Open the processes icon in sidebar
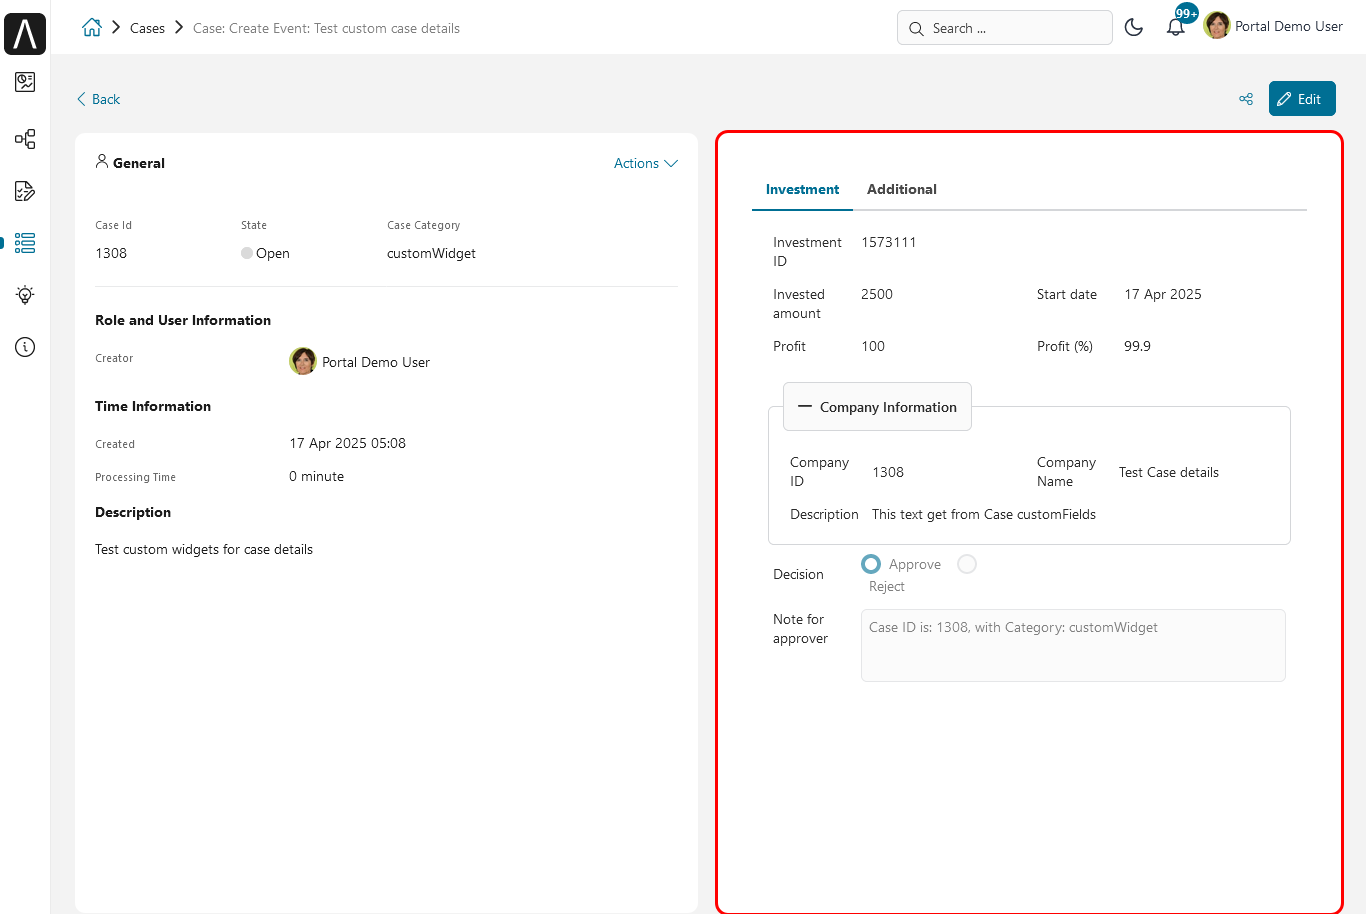 pos(25,139)
